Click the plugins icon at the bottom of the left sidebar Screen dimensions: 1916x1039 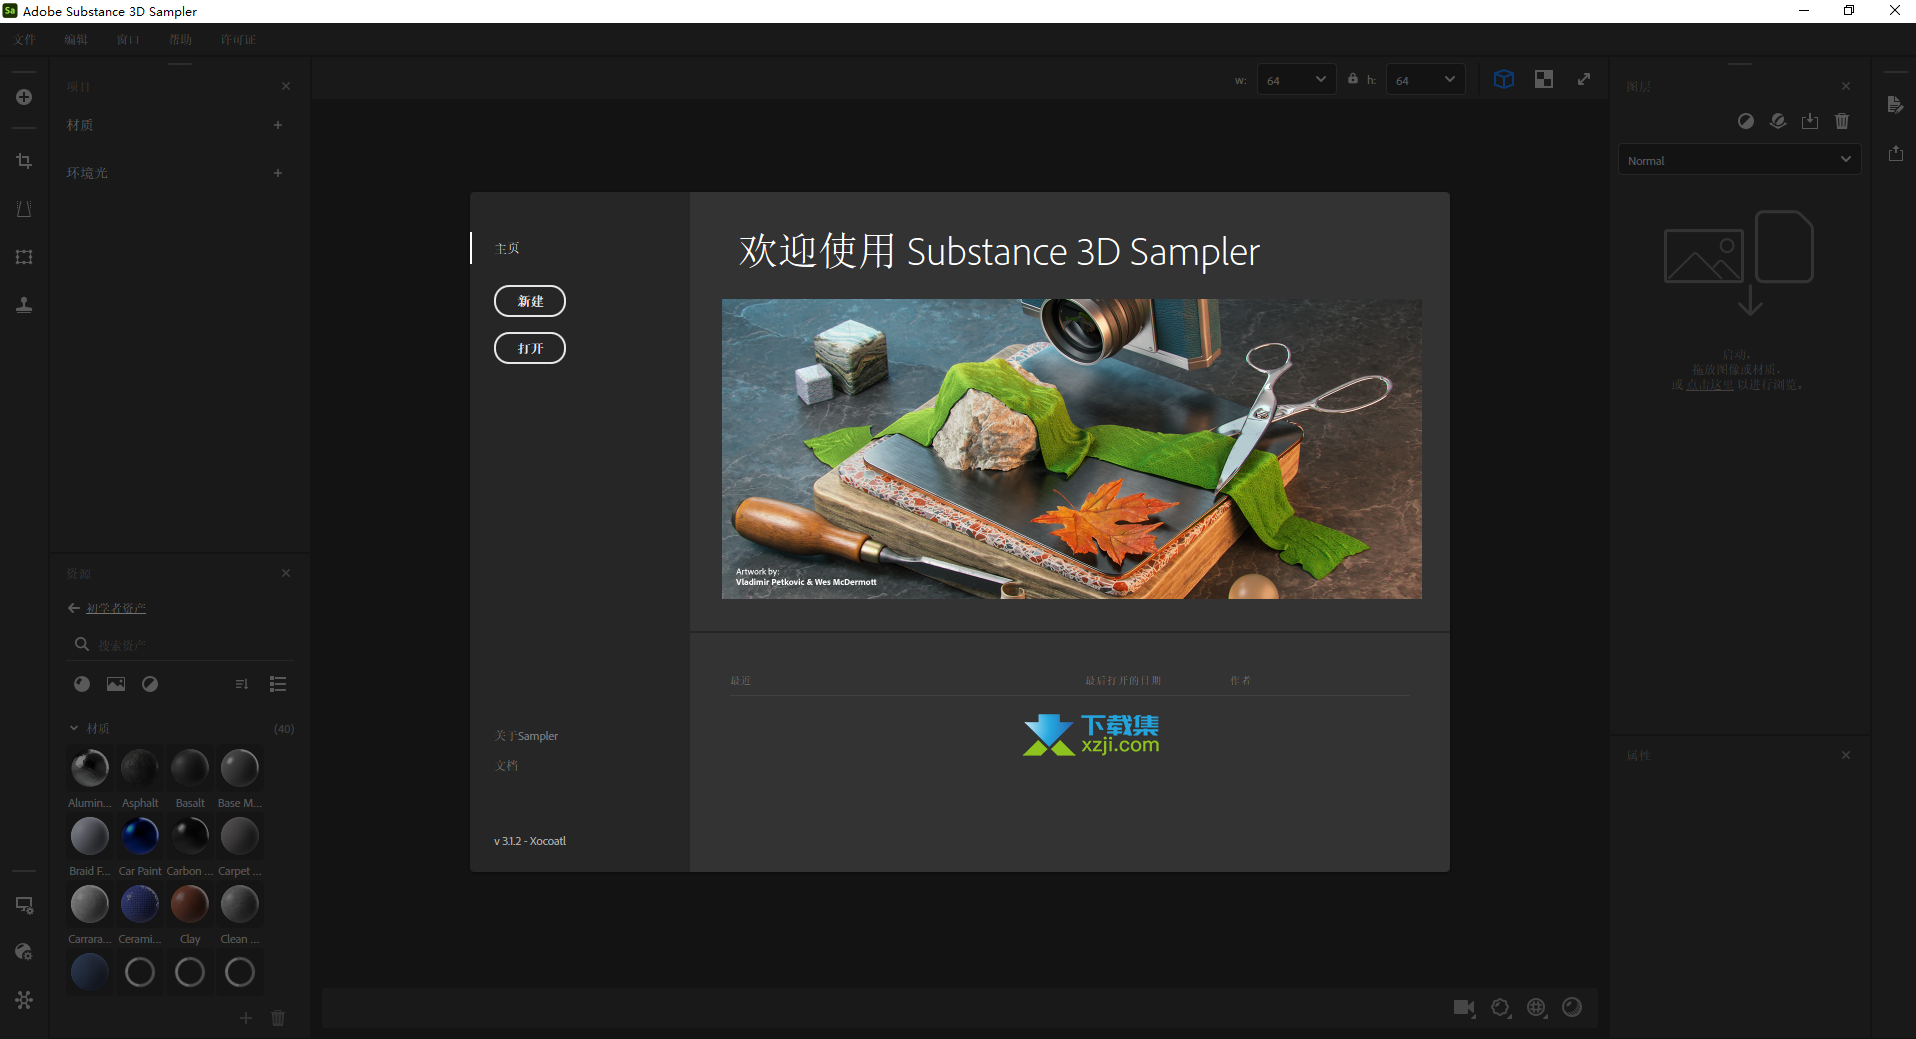click(24, 1000)
